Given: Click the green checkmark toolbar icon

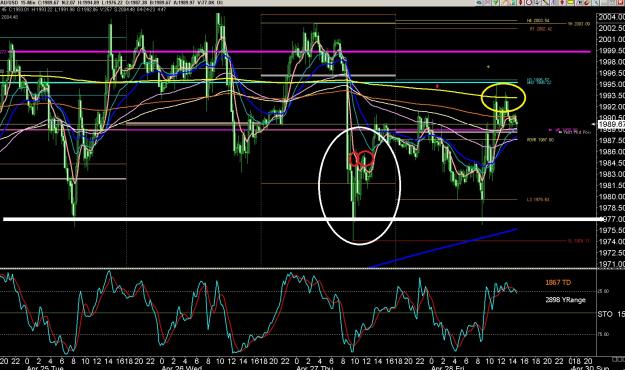Looking at the screenshot, I should click(495, 2).
